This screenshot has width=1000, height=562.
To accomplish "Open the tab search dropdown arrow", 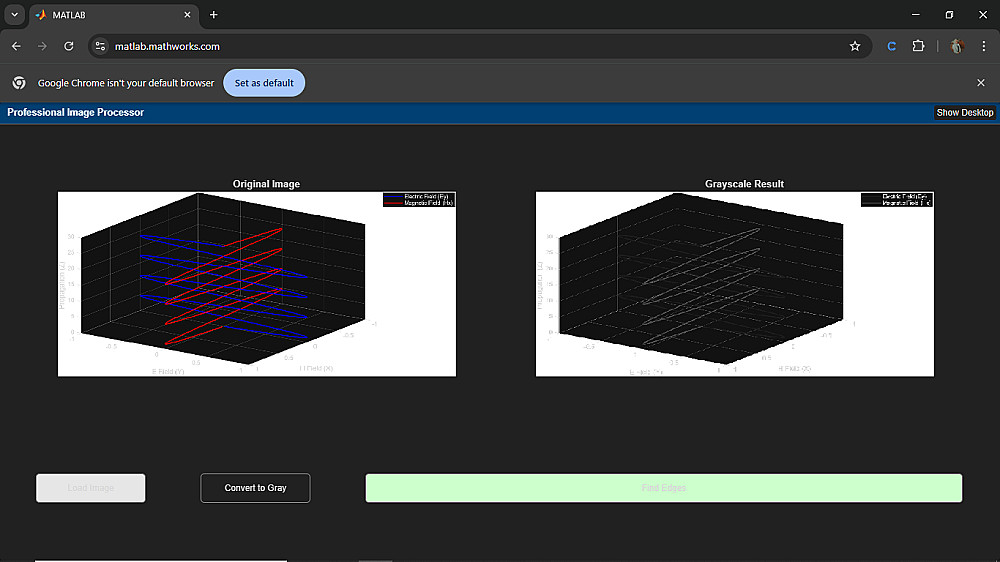I will tap(14, 15).
